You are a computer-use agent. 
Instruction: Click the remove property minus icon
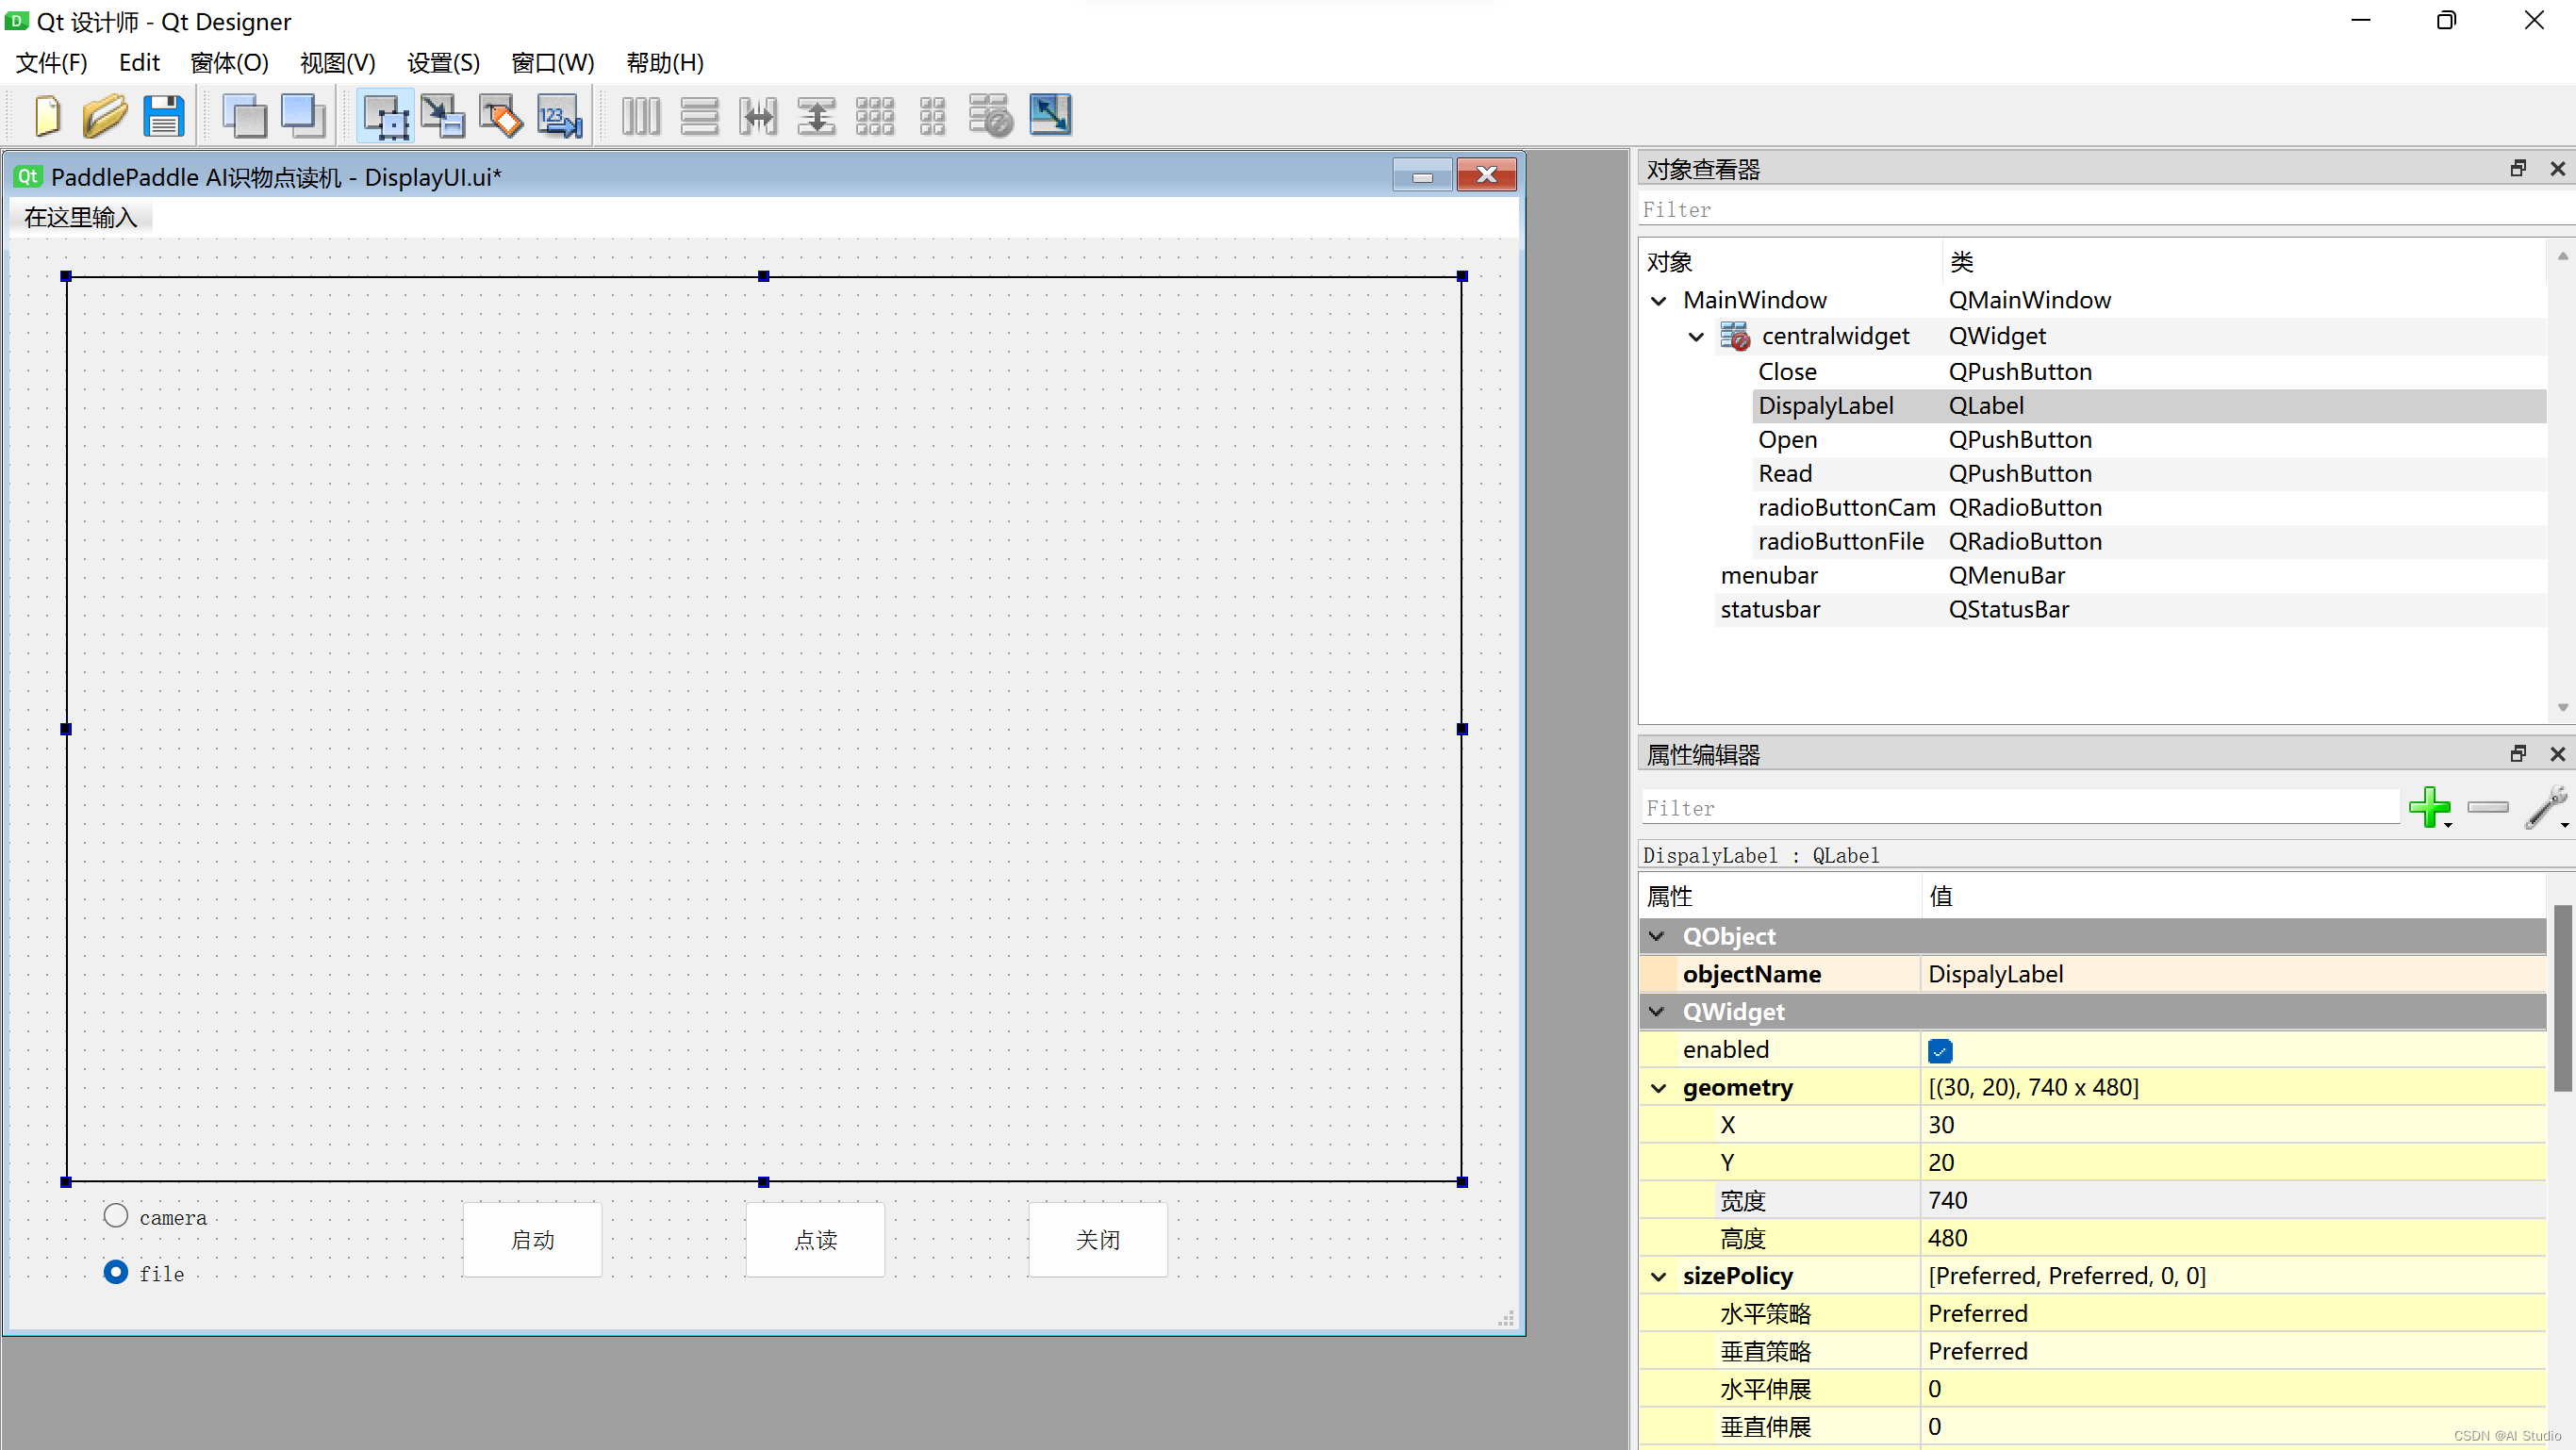pos(2488,807)
